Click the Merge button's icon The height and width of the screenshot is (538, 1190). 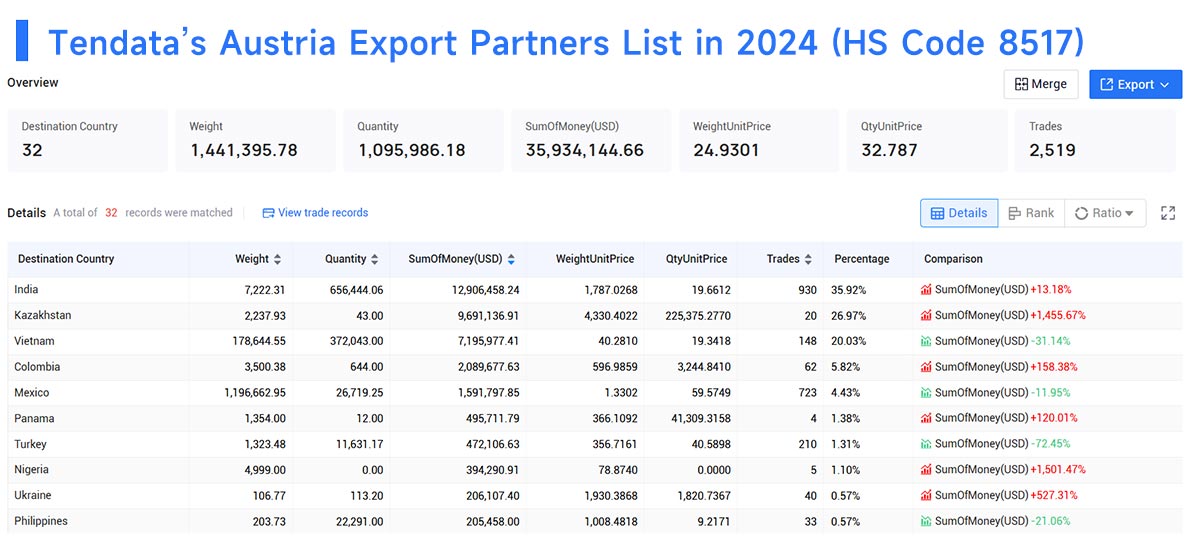(x=1021, y=84)
